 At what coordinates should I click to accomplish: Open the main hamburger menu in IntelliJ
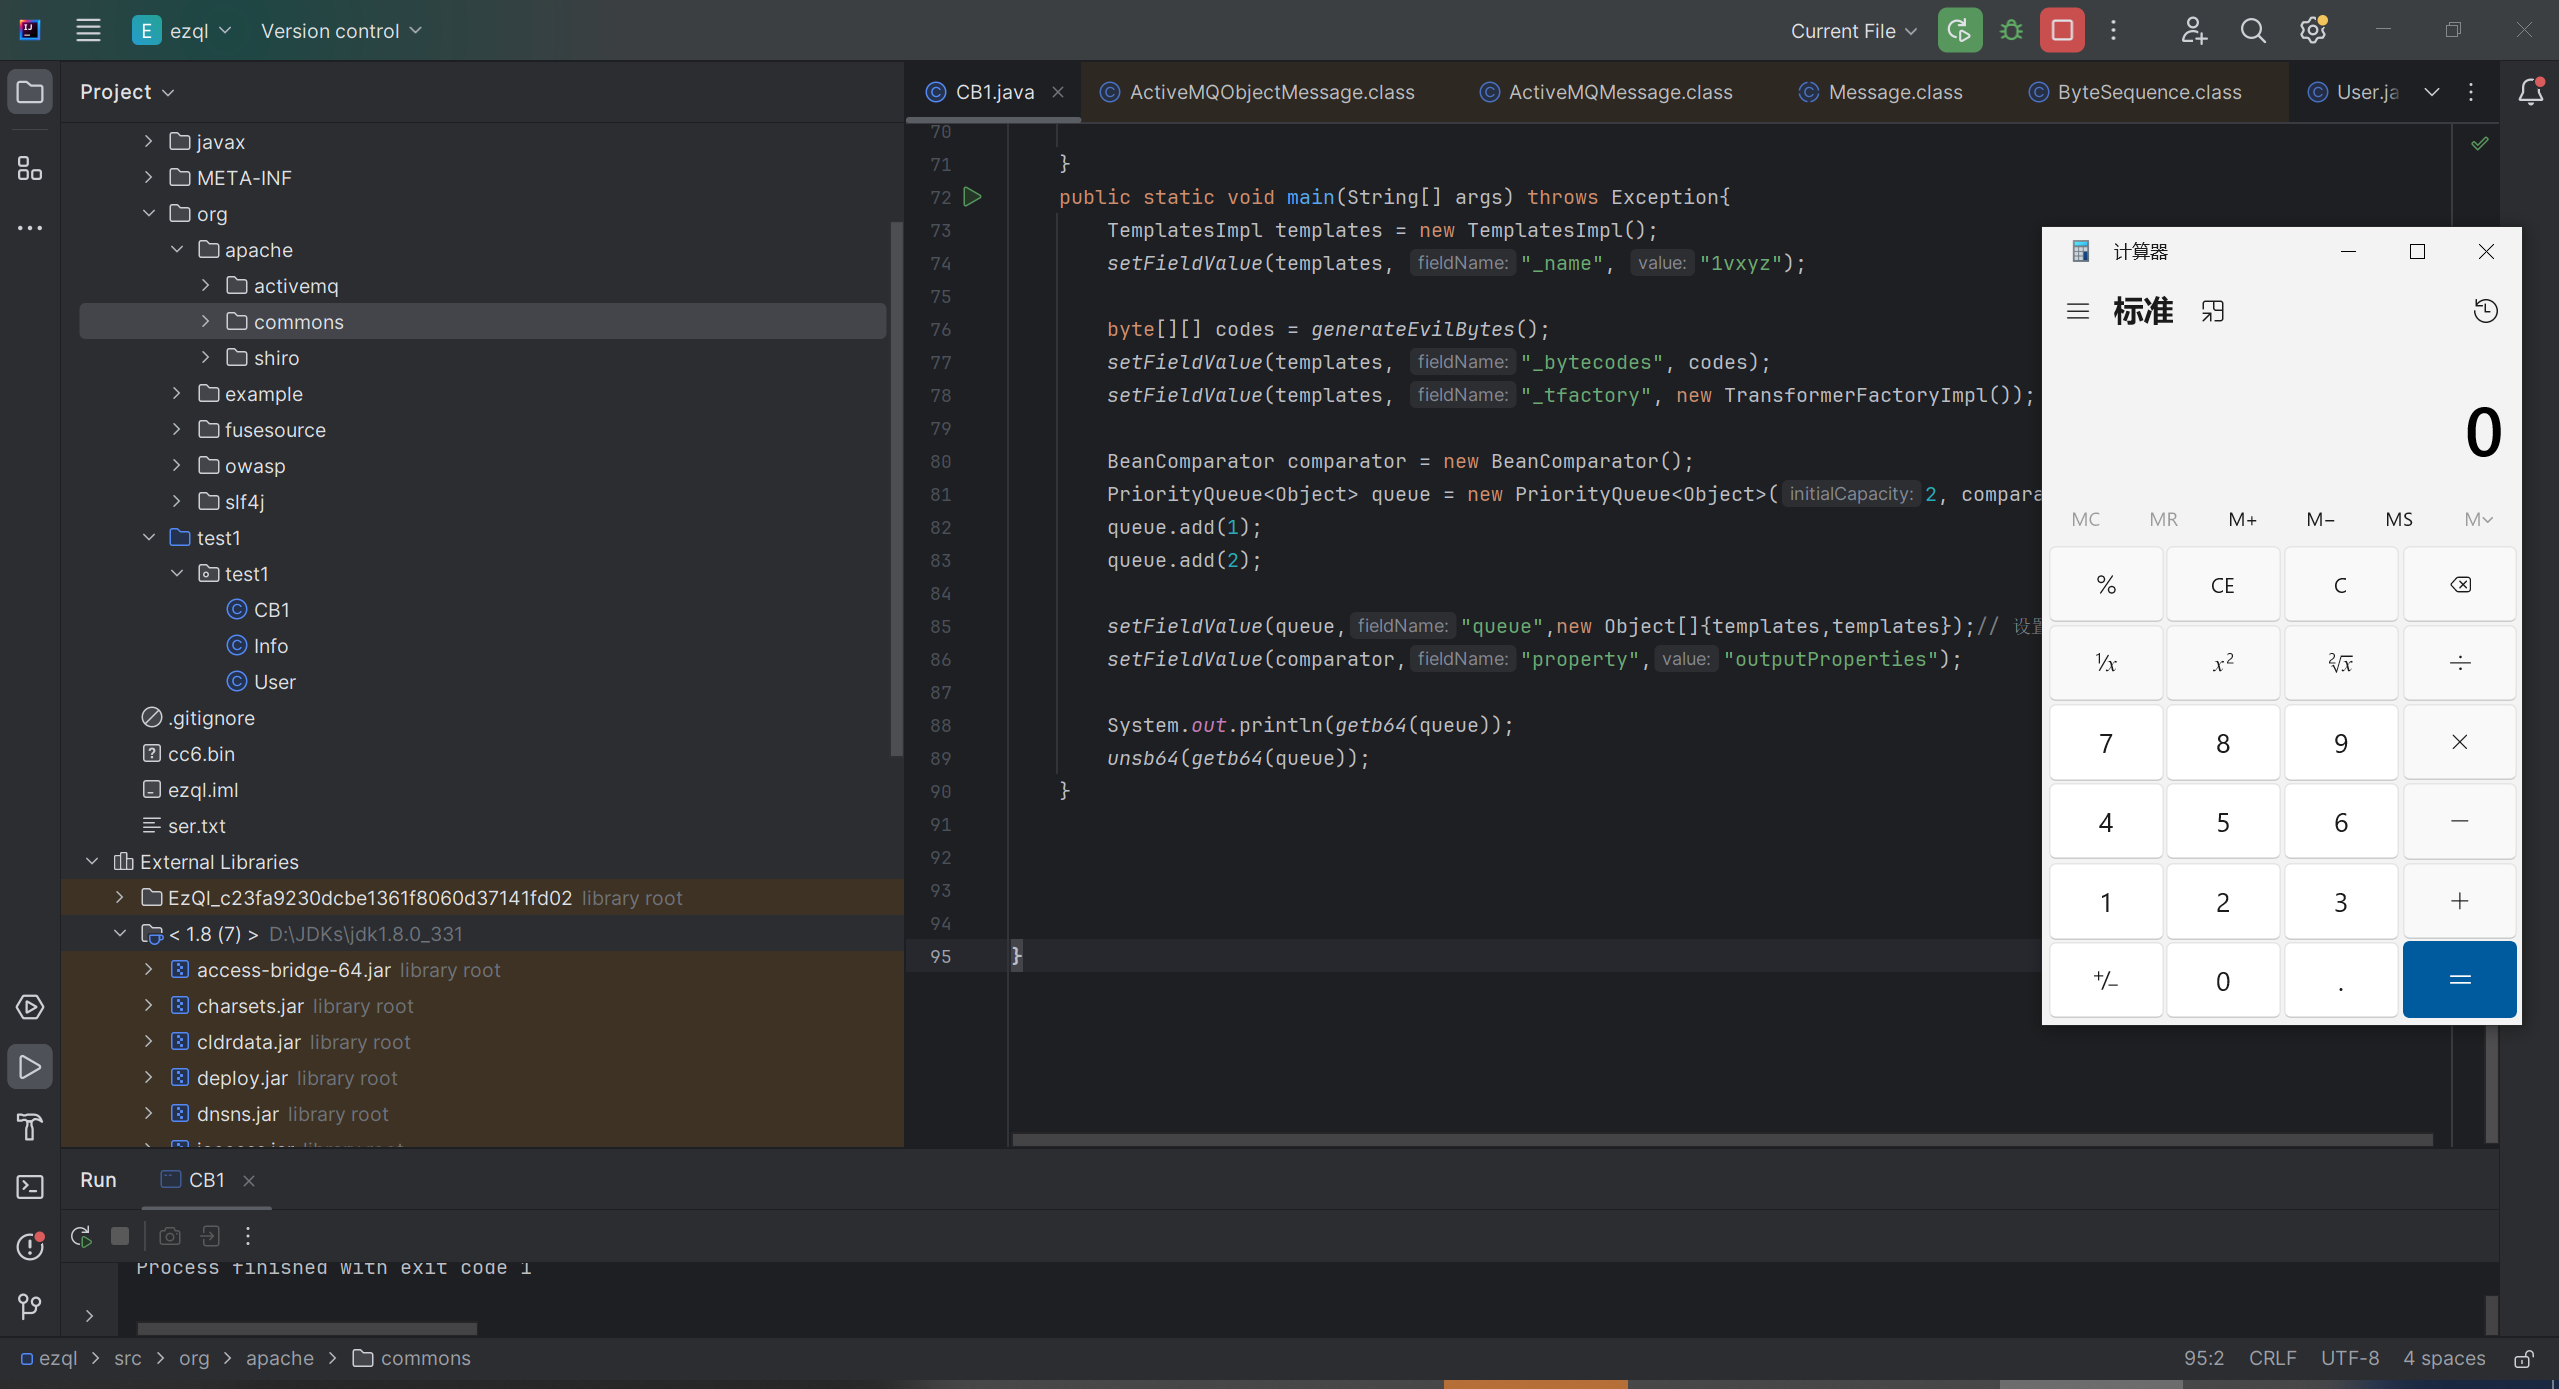pos(88,30)
